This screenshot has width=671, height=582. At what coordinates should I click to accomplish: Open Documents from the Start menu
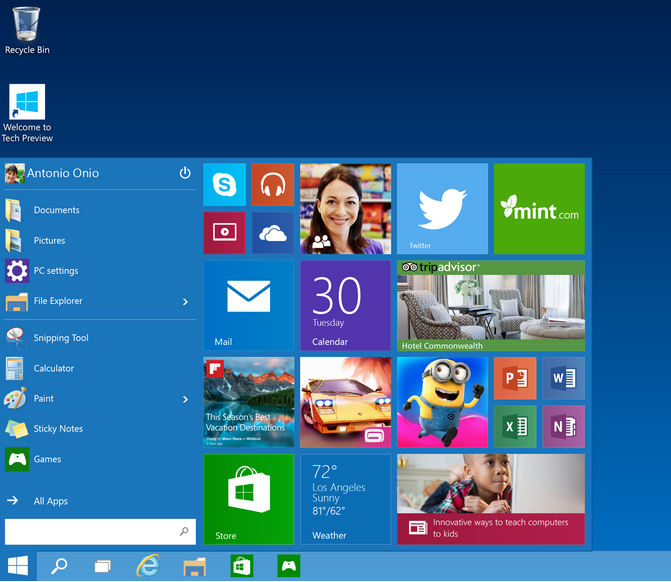click(x=56, y=210)
